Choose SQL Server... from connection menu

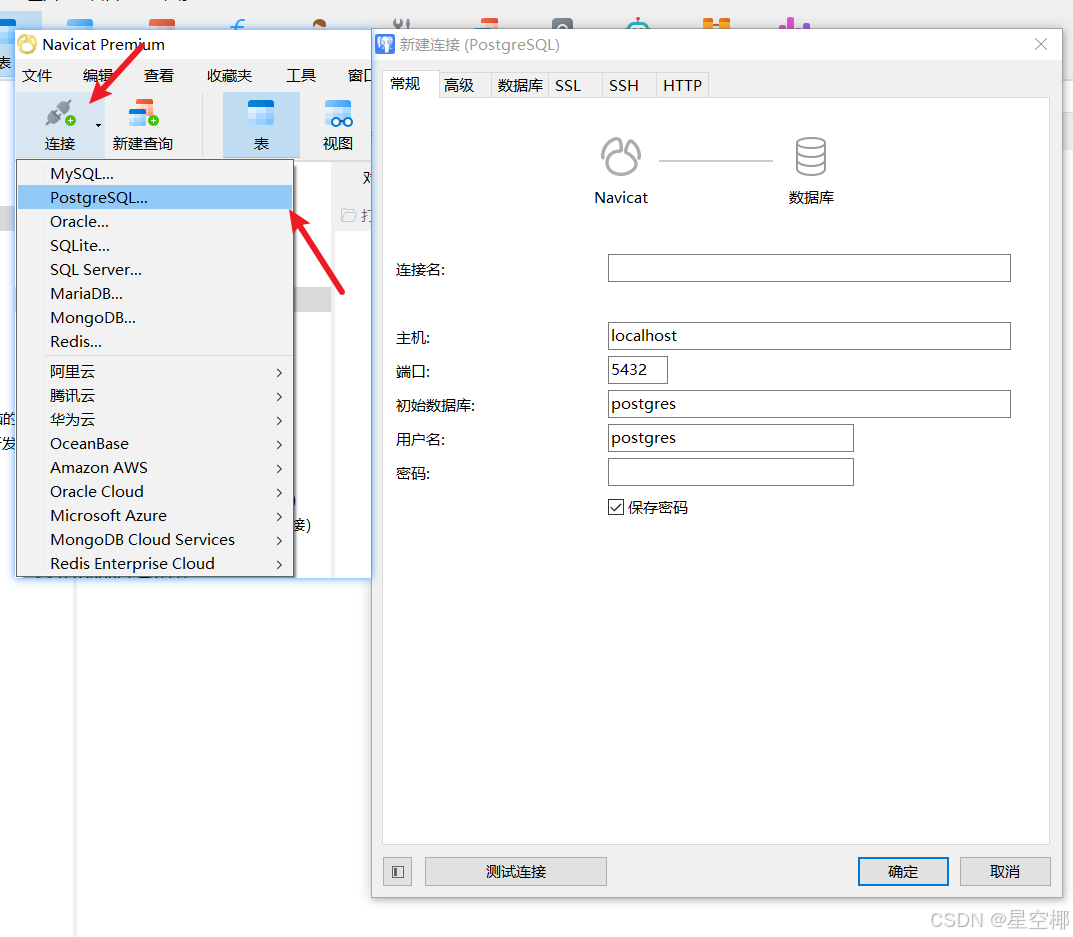[x=155, y=269]
